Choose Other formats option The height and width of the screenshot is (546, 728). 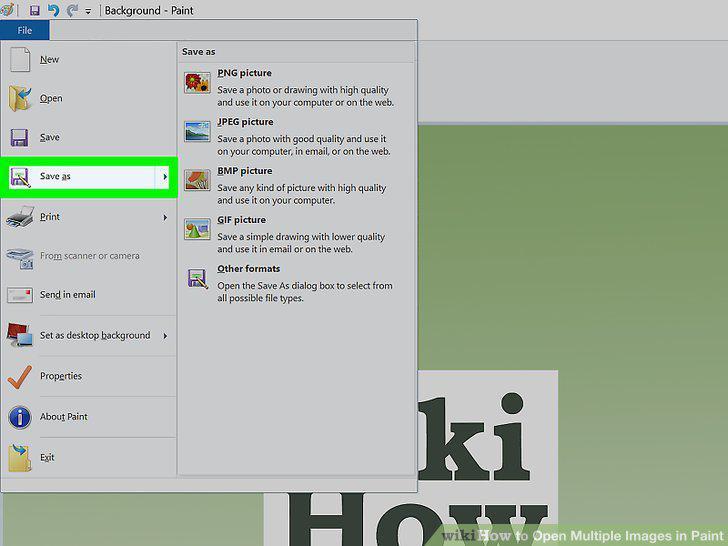296,283
